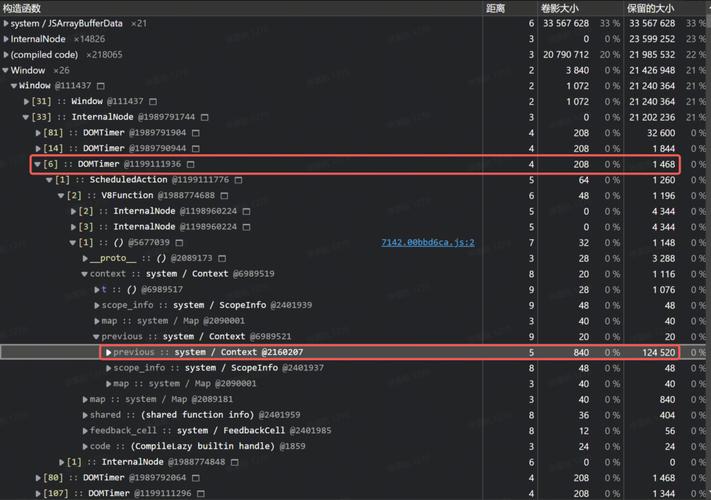Expand the feedback_cell FeedbackCell entry
The image size is (711, 500).
click(x=84, y=431)
